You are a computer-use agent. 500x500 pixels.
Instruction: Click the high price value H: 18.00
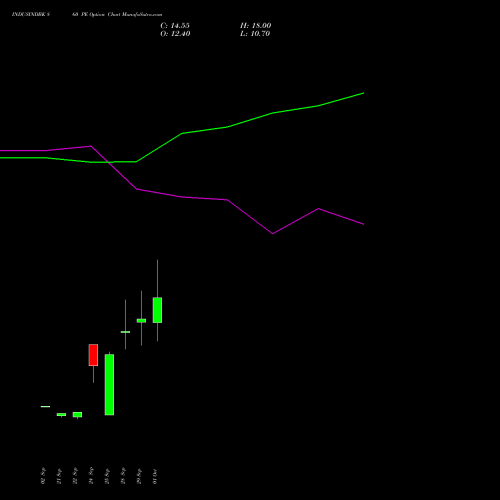pos(256,26)
